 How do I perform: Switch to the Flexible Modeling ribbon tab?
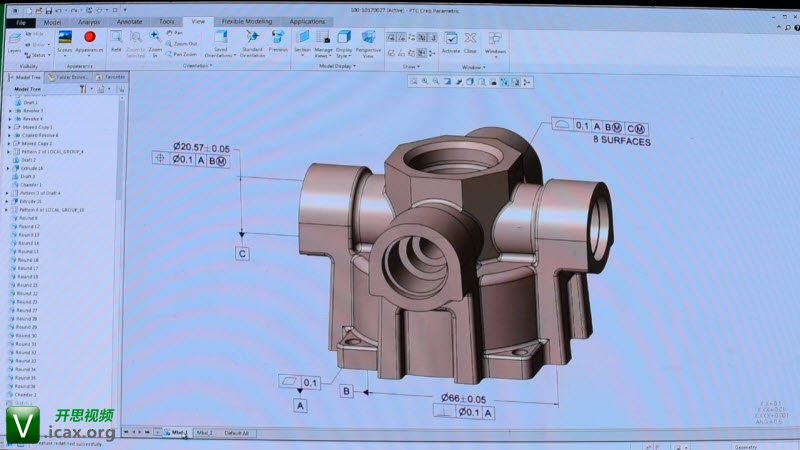point(245,20)
